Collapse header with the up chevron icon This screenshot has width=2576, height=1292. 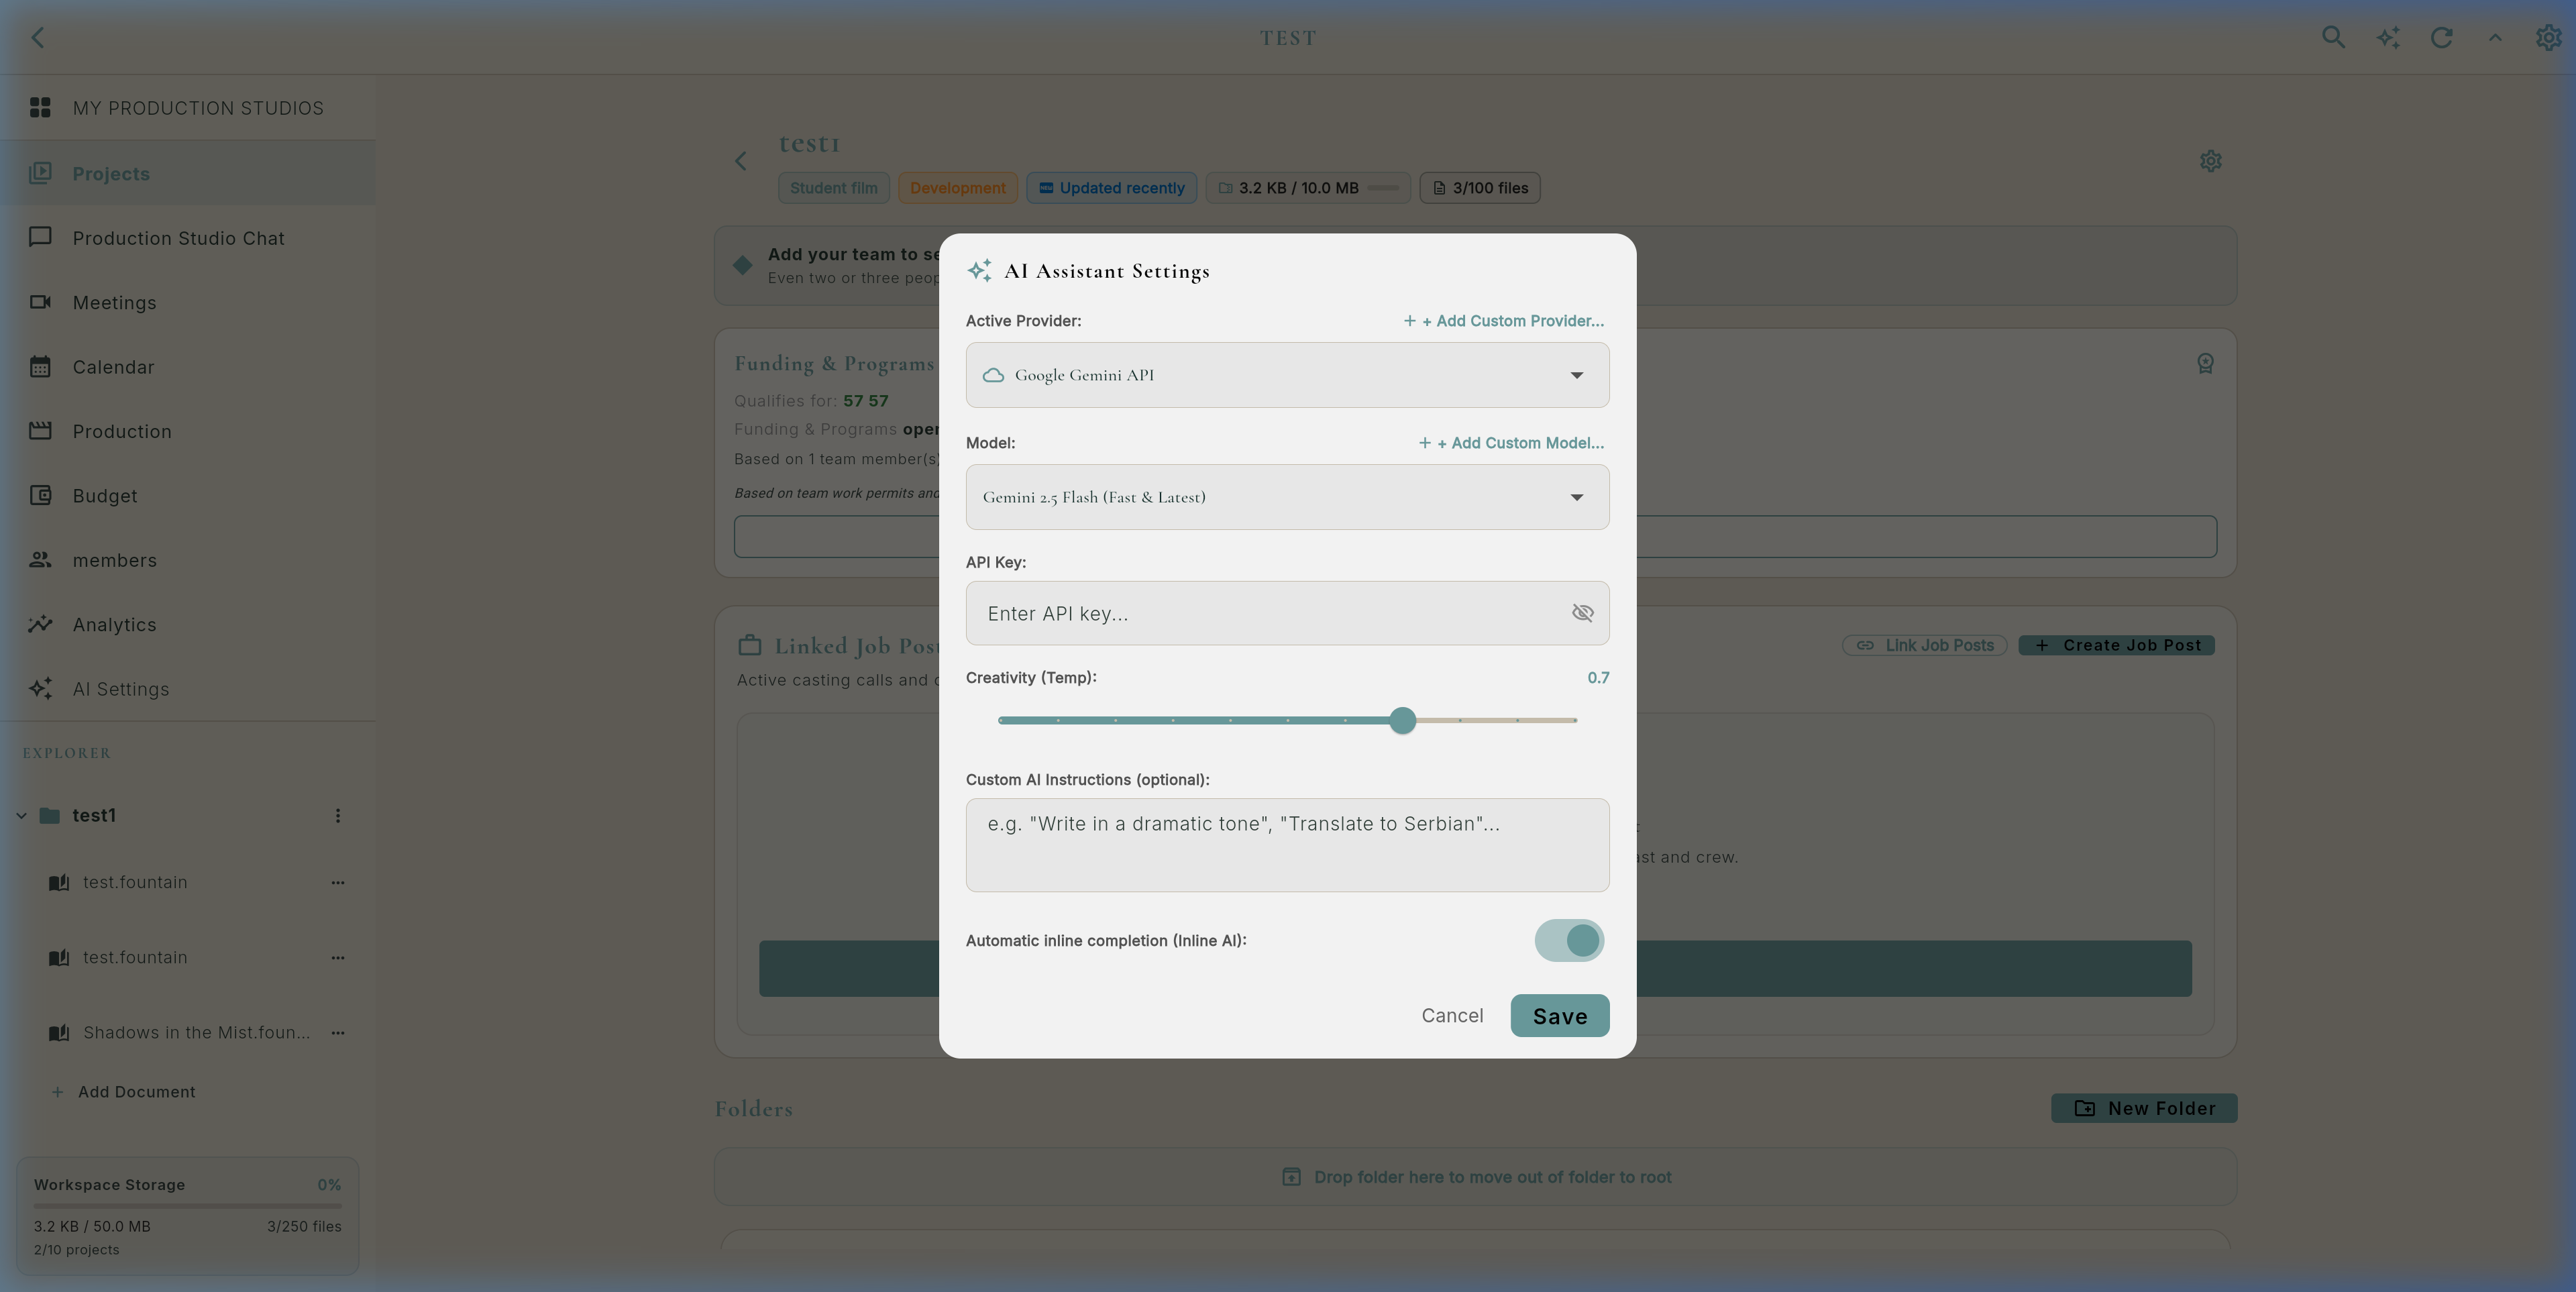coord(2495,37)
